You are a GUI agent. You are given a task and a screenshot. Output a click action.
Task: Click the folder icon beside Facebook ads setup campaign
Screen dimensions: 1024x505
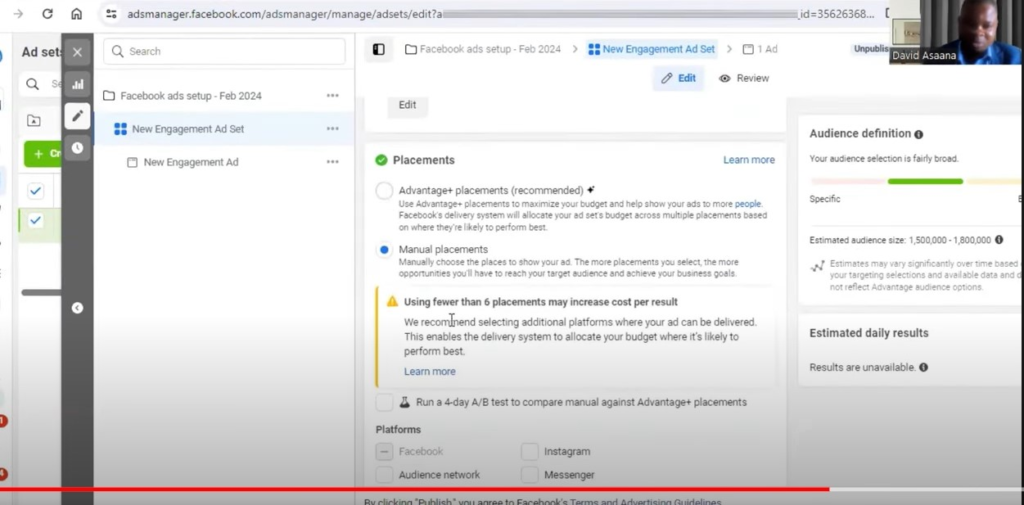[108, 96]
